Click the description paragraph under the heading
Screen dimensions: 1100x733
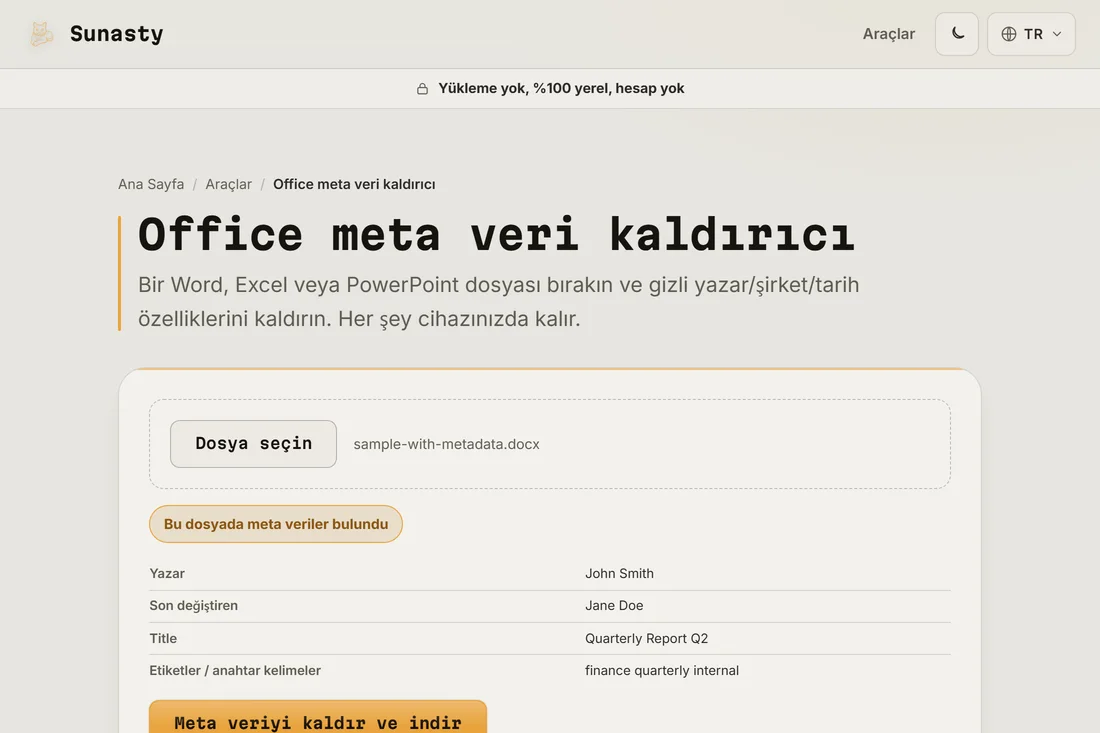tap(498, 302)
